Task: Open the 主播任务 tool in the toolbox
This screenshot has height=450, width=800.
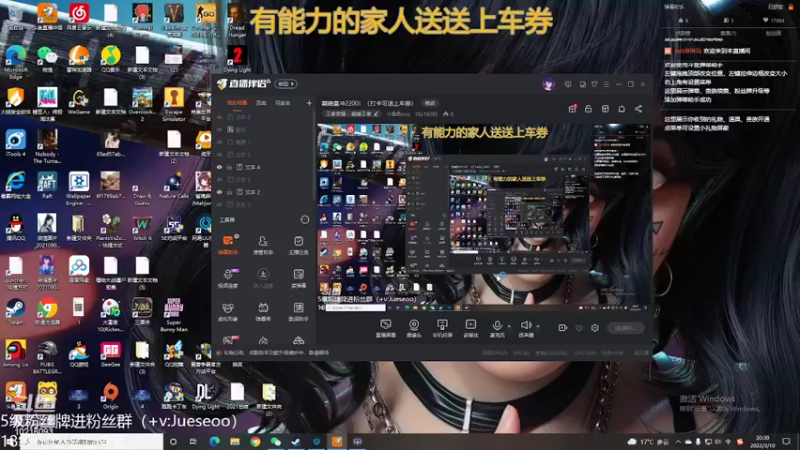Action: 298,244
